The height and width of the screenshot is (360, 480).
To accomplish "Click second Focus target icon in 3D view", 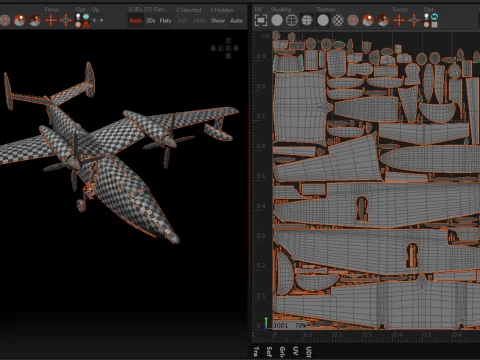I will (66, 20).
